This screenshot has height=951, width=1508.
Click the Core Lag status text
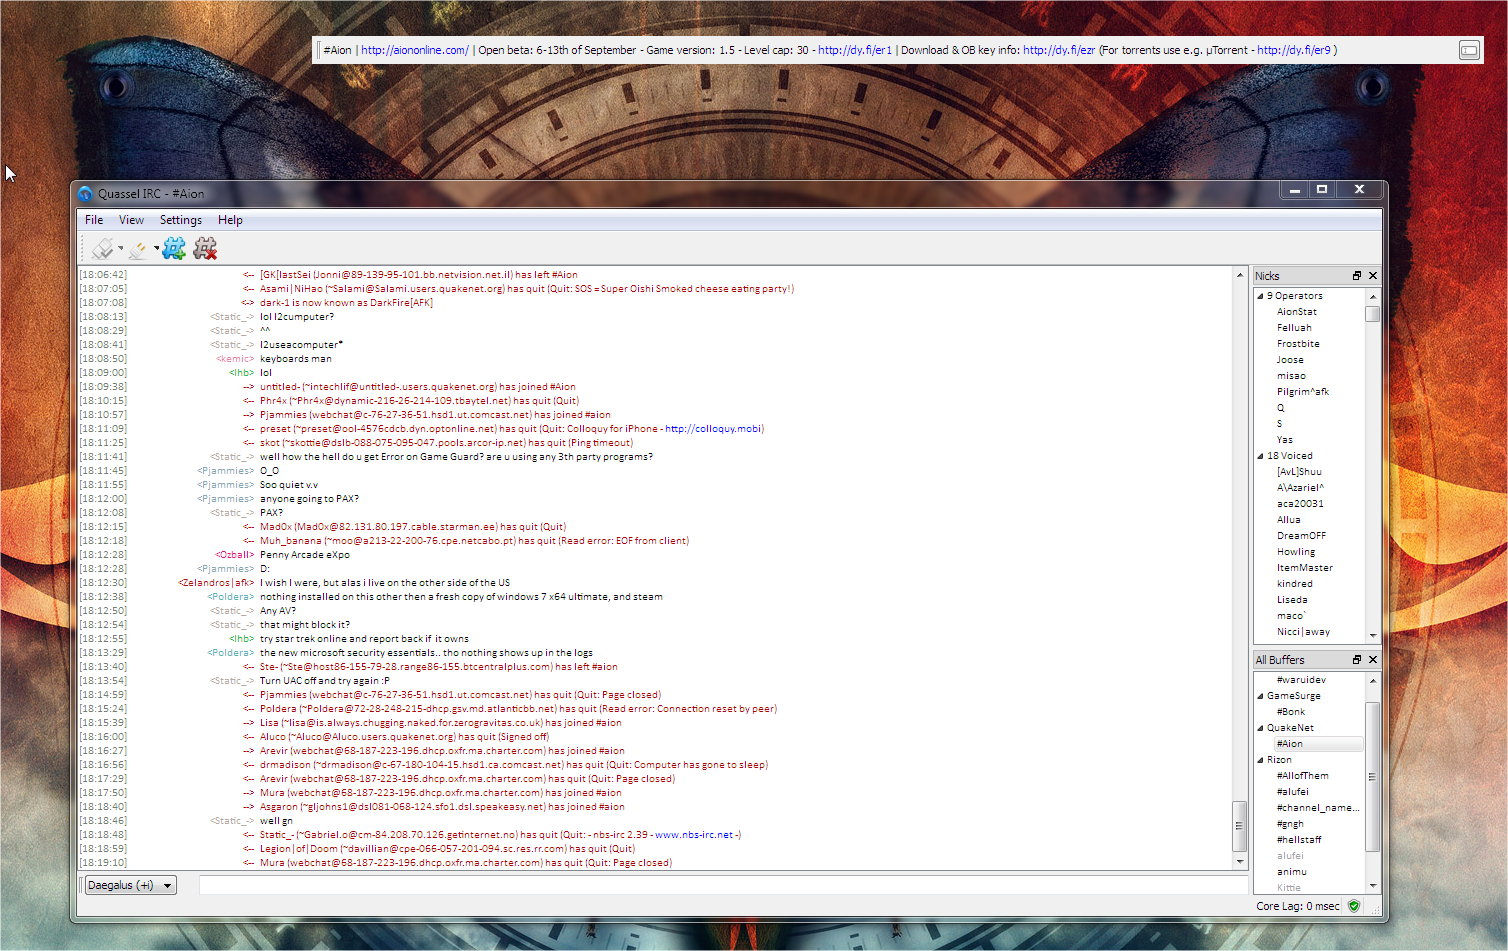[1298, 906]
